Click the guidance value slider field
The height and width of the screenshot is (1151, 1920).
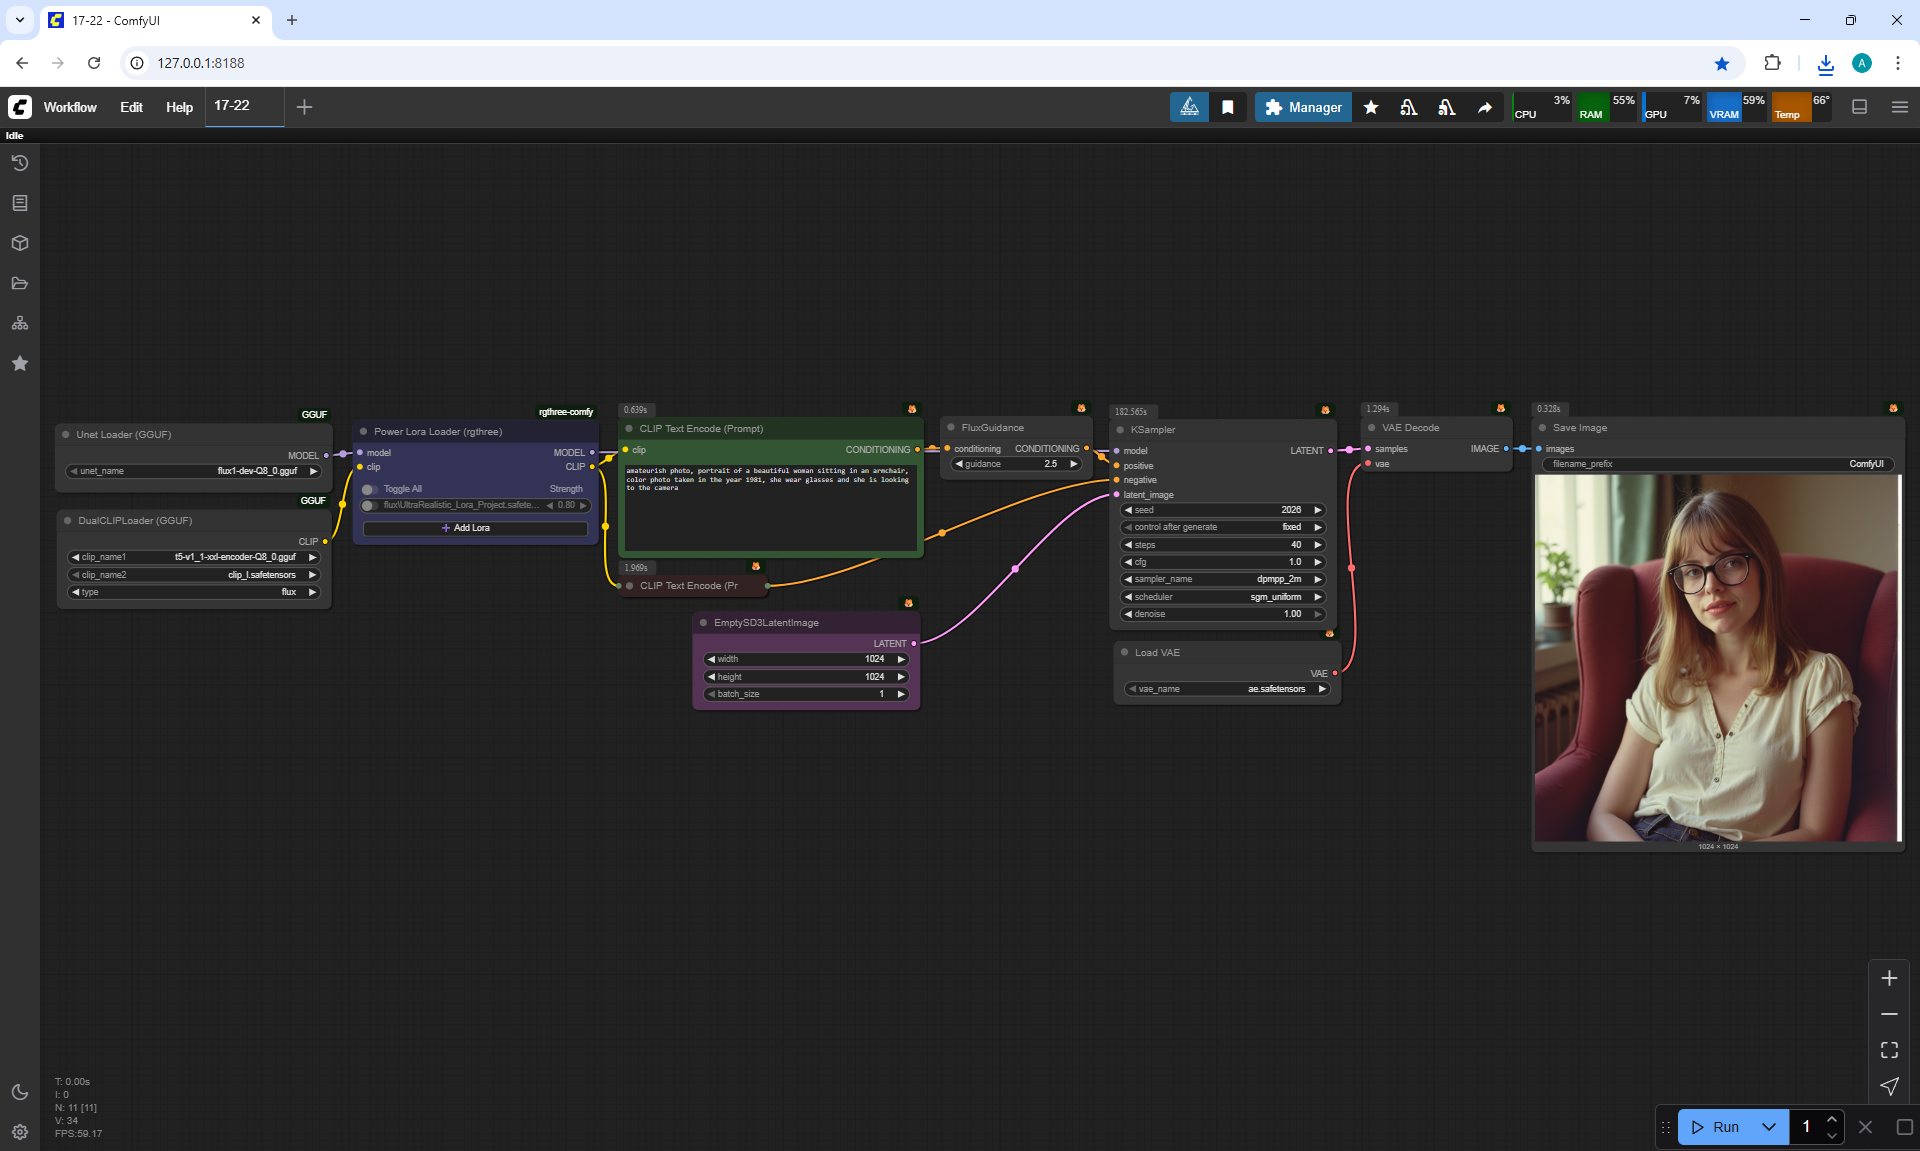pos(1017,464)
